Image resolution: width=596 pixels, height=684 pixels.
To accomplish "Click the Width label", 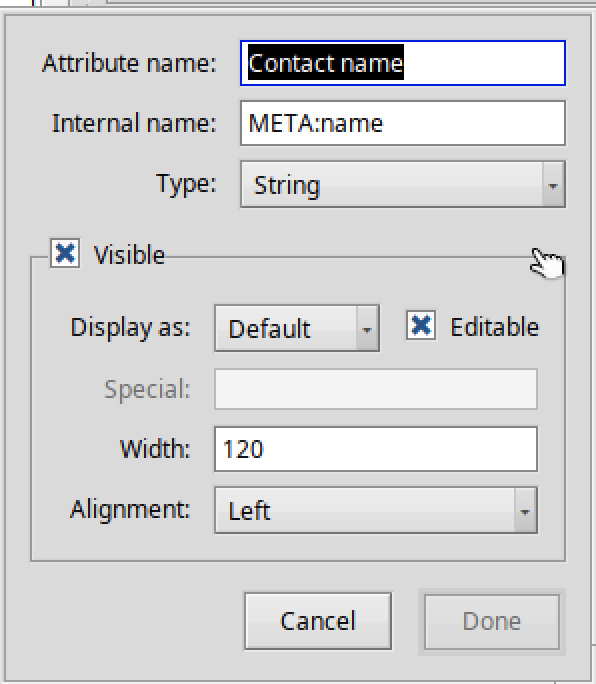I will click(x=155, y=448).
